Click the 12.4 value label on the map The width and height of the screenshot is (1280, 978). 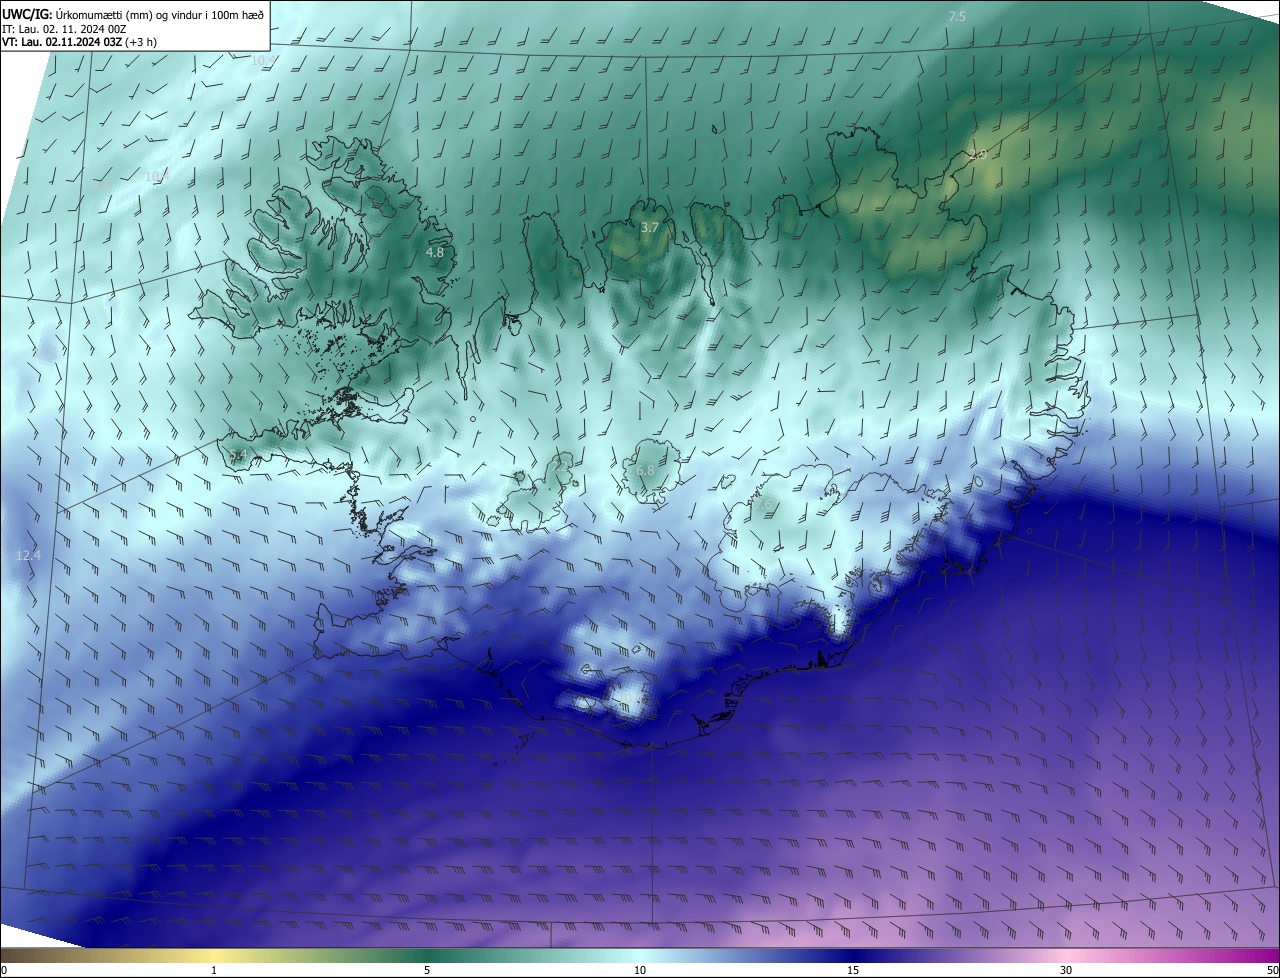(x=29, y=555)
